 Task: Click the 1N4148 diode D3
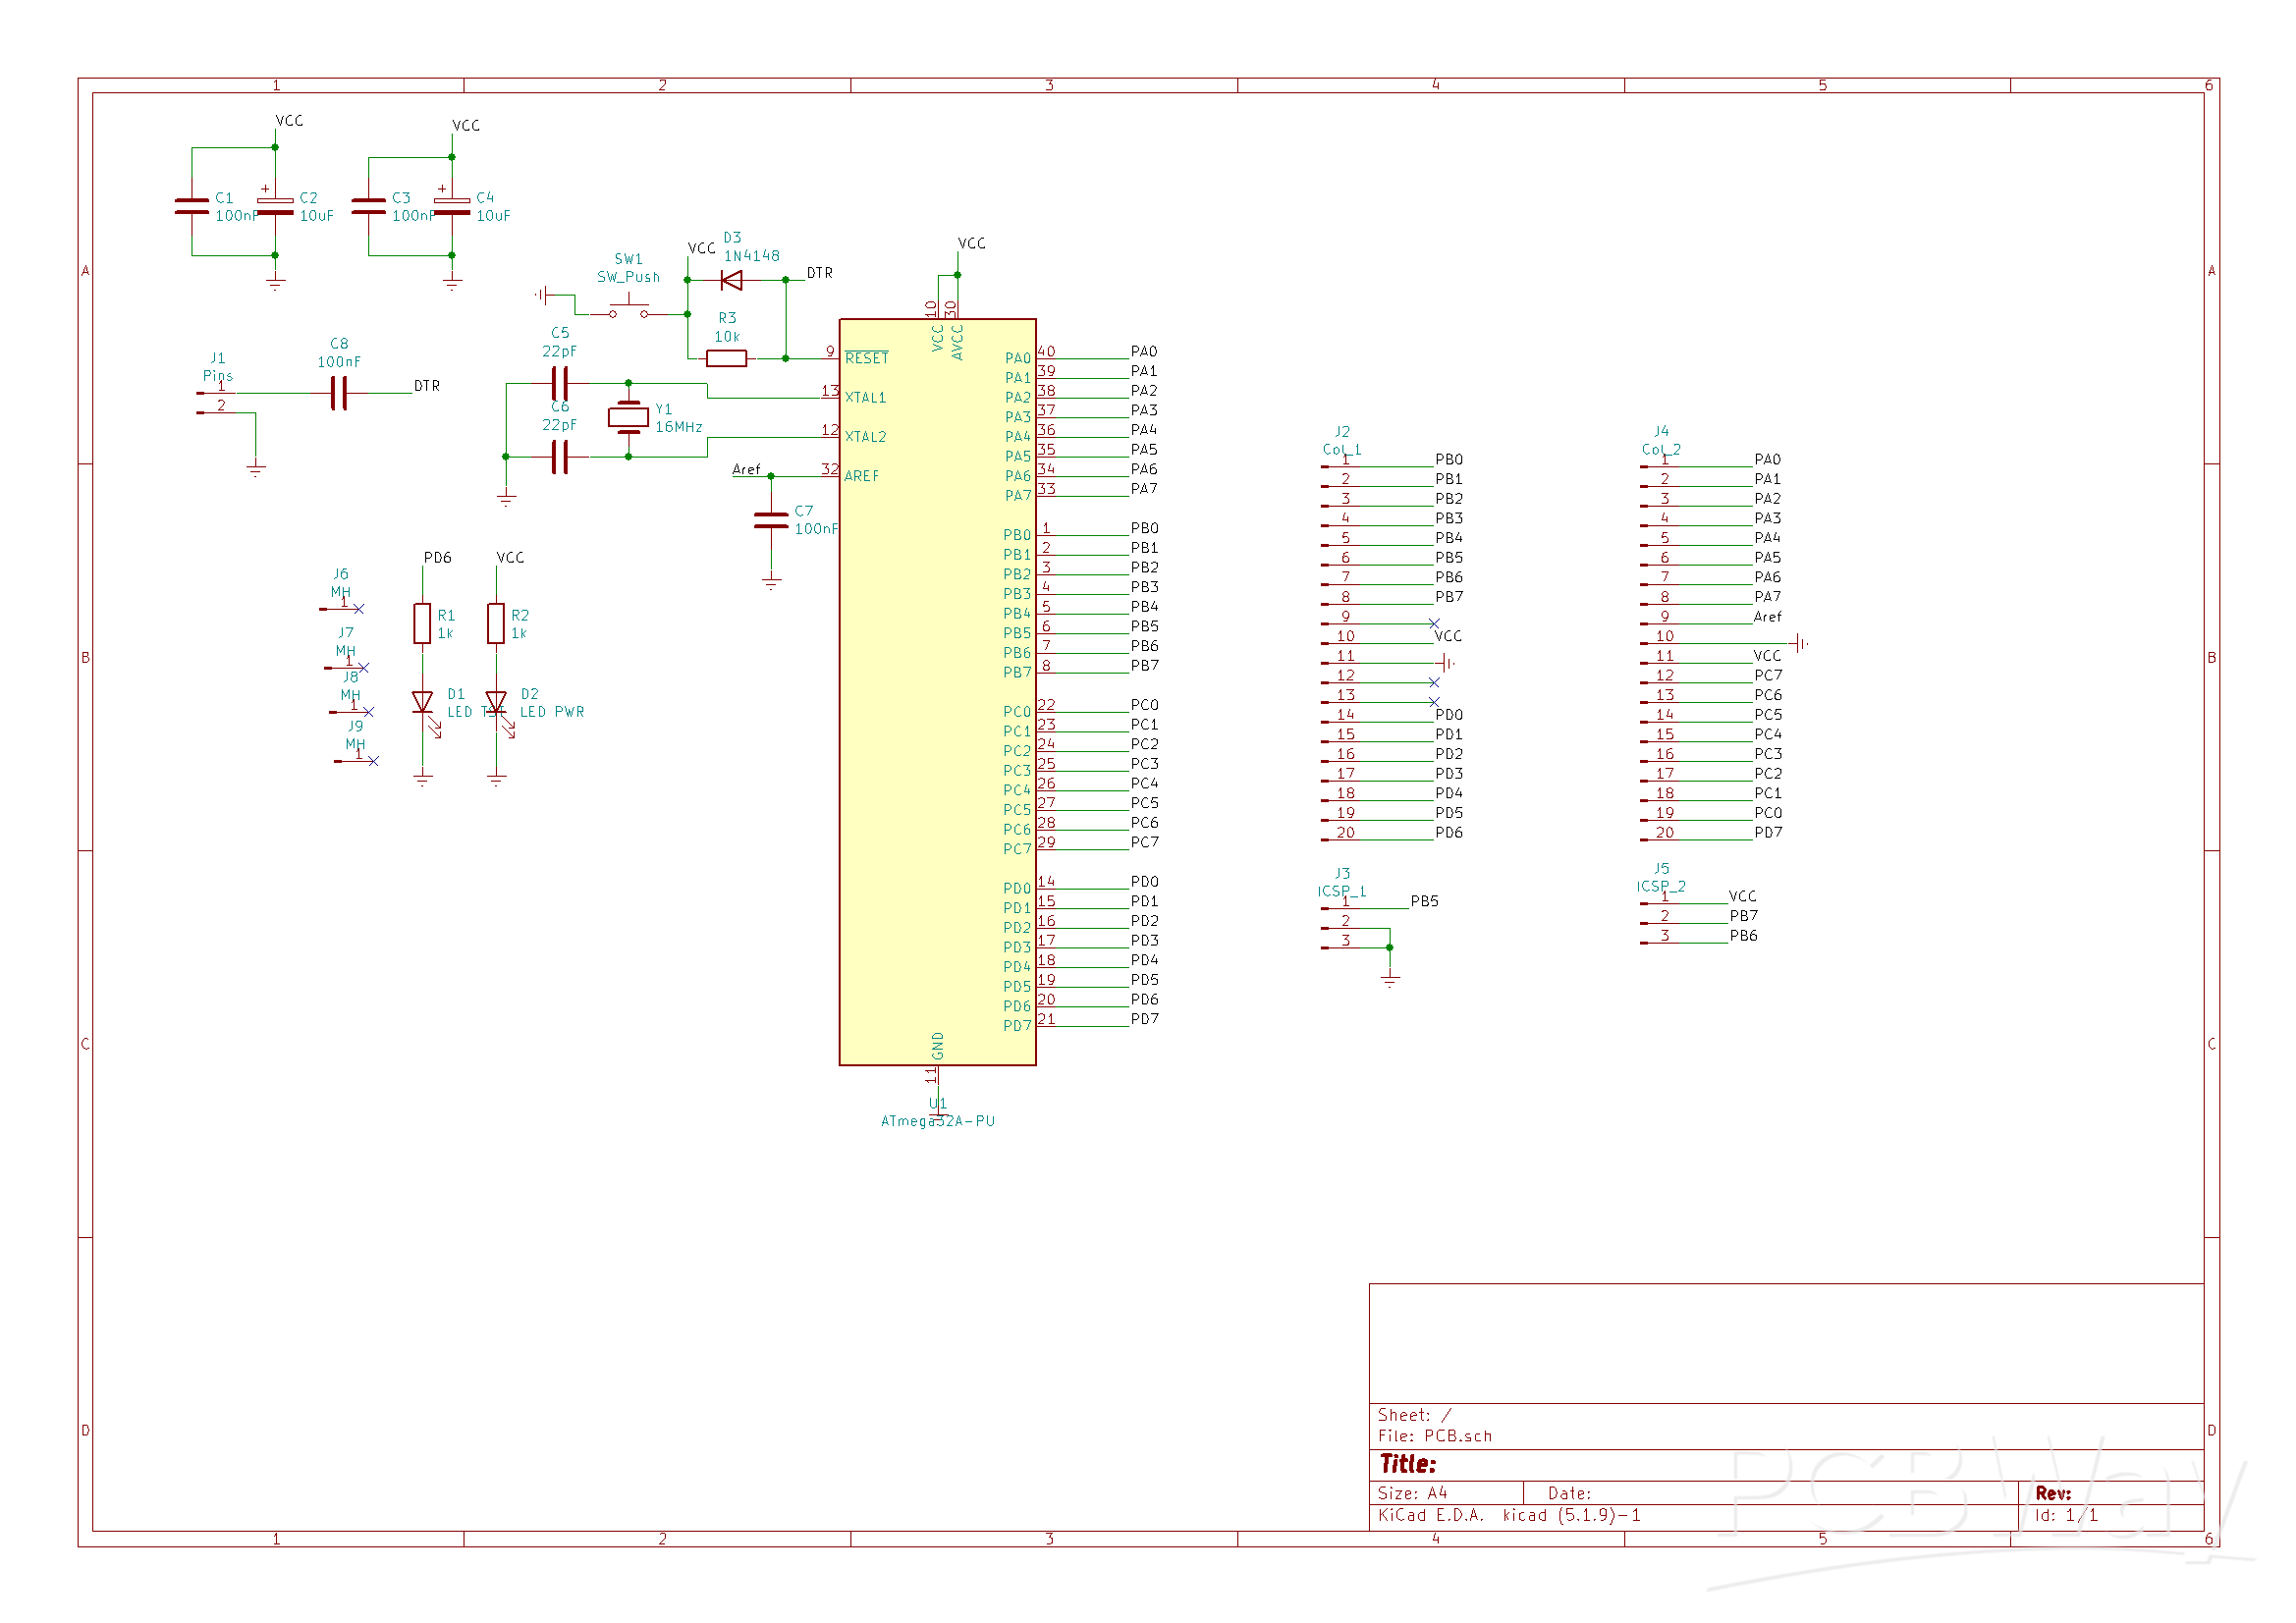coord(731,280)
